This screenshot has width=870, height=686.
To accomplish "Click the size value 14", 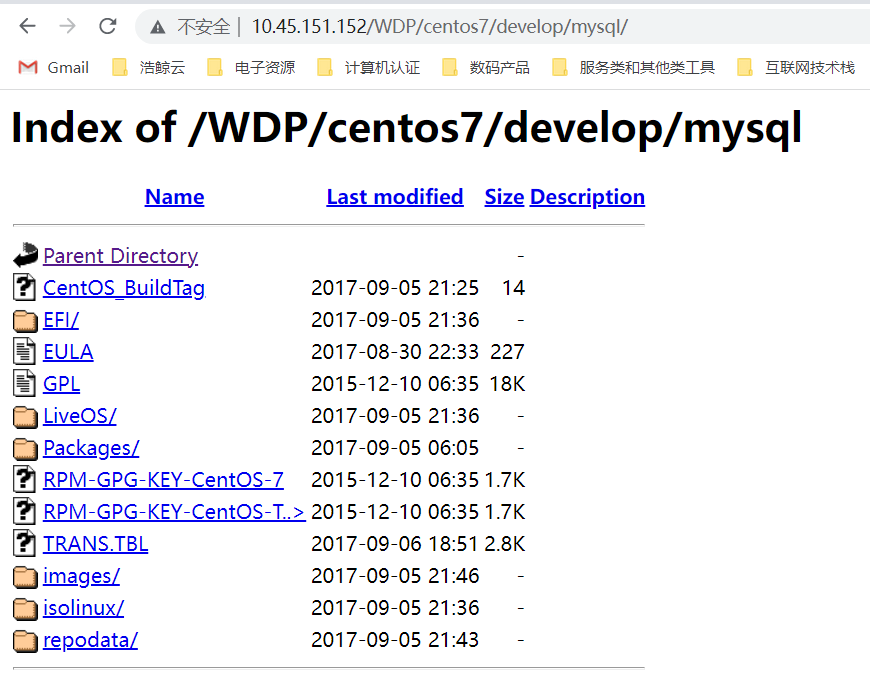I will click(x=513, y=288).
